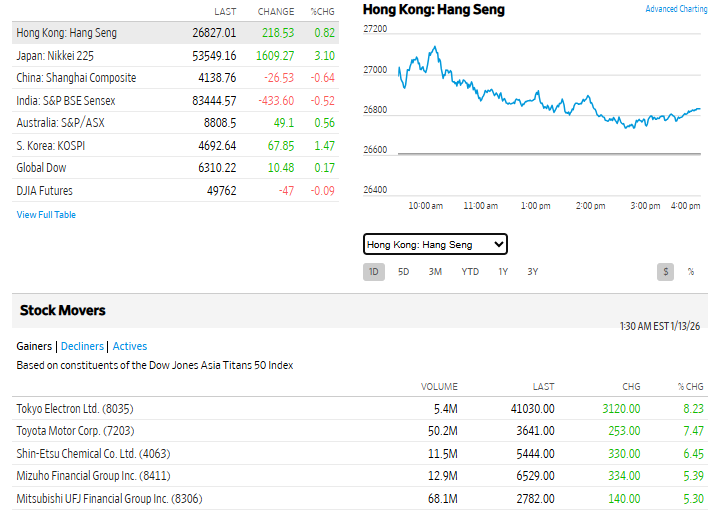Toggle chart to percent % values
This screenshot has height=513, width=714.
pyautogui.click(x=691, y=272)
